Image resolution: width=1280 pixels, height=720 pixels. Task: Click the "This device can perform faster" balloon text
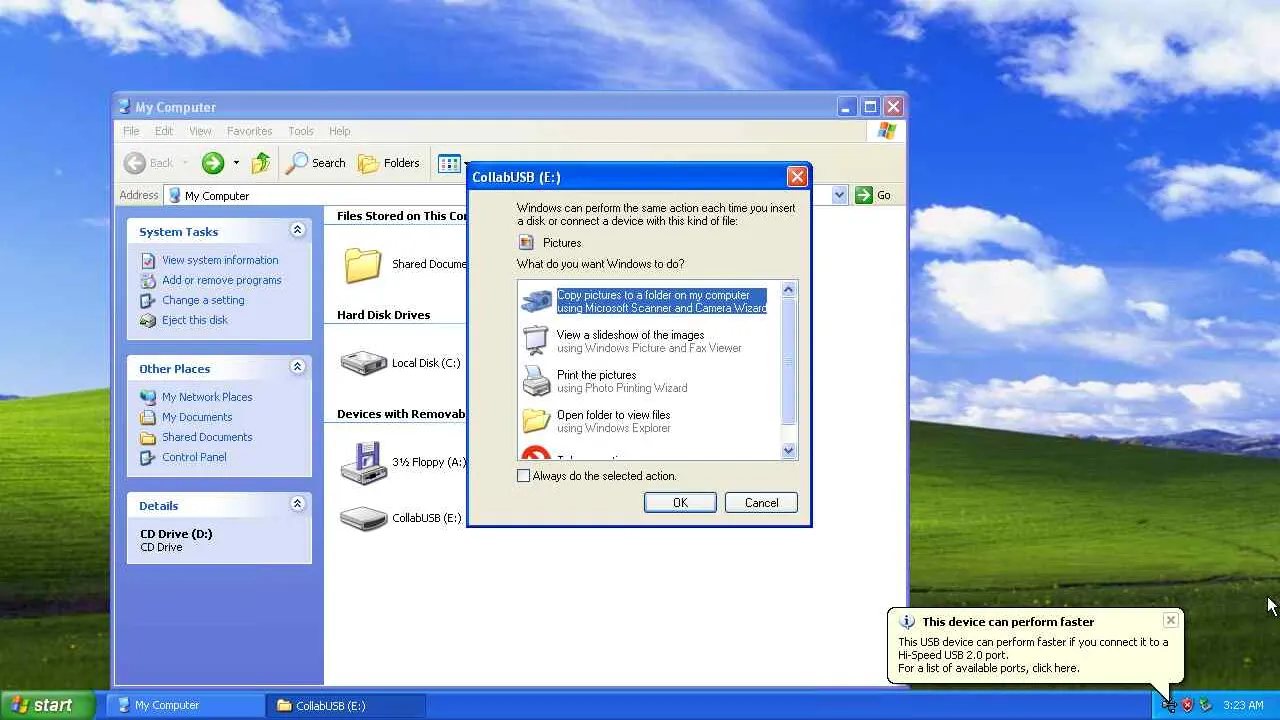pyautogui.click(x=1008, y=622)
